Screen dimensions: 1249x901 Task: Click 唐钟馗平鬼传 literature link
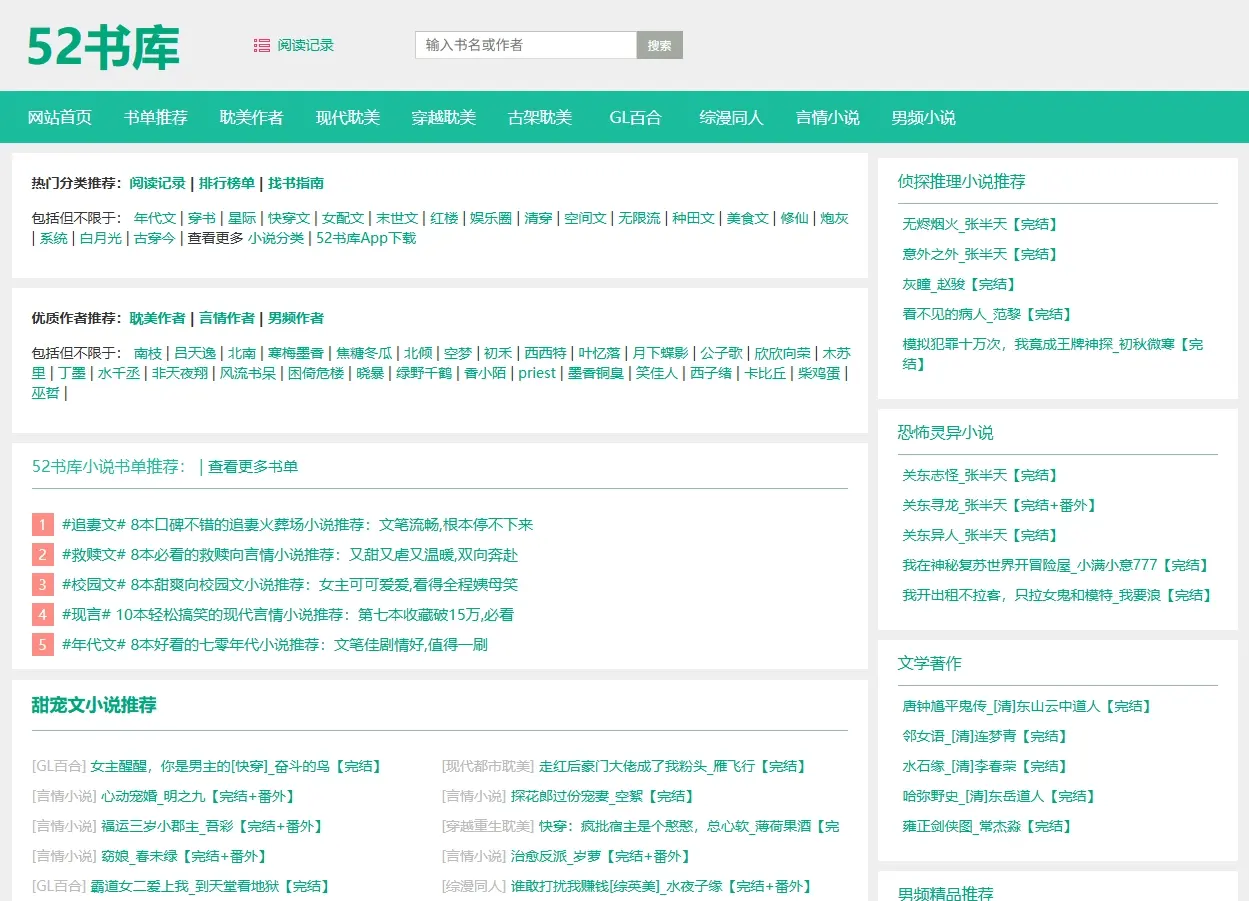pos(1027,706)
